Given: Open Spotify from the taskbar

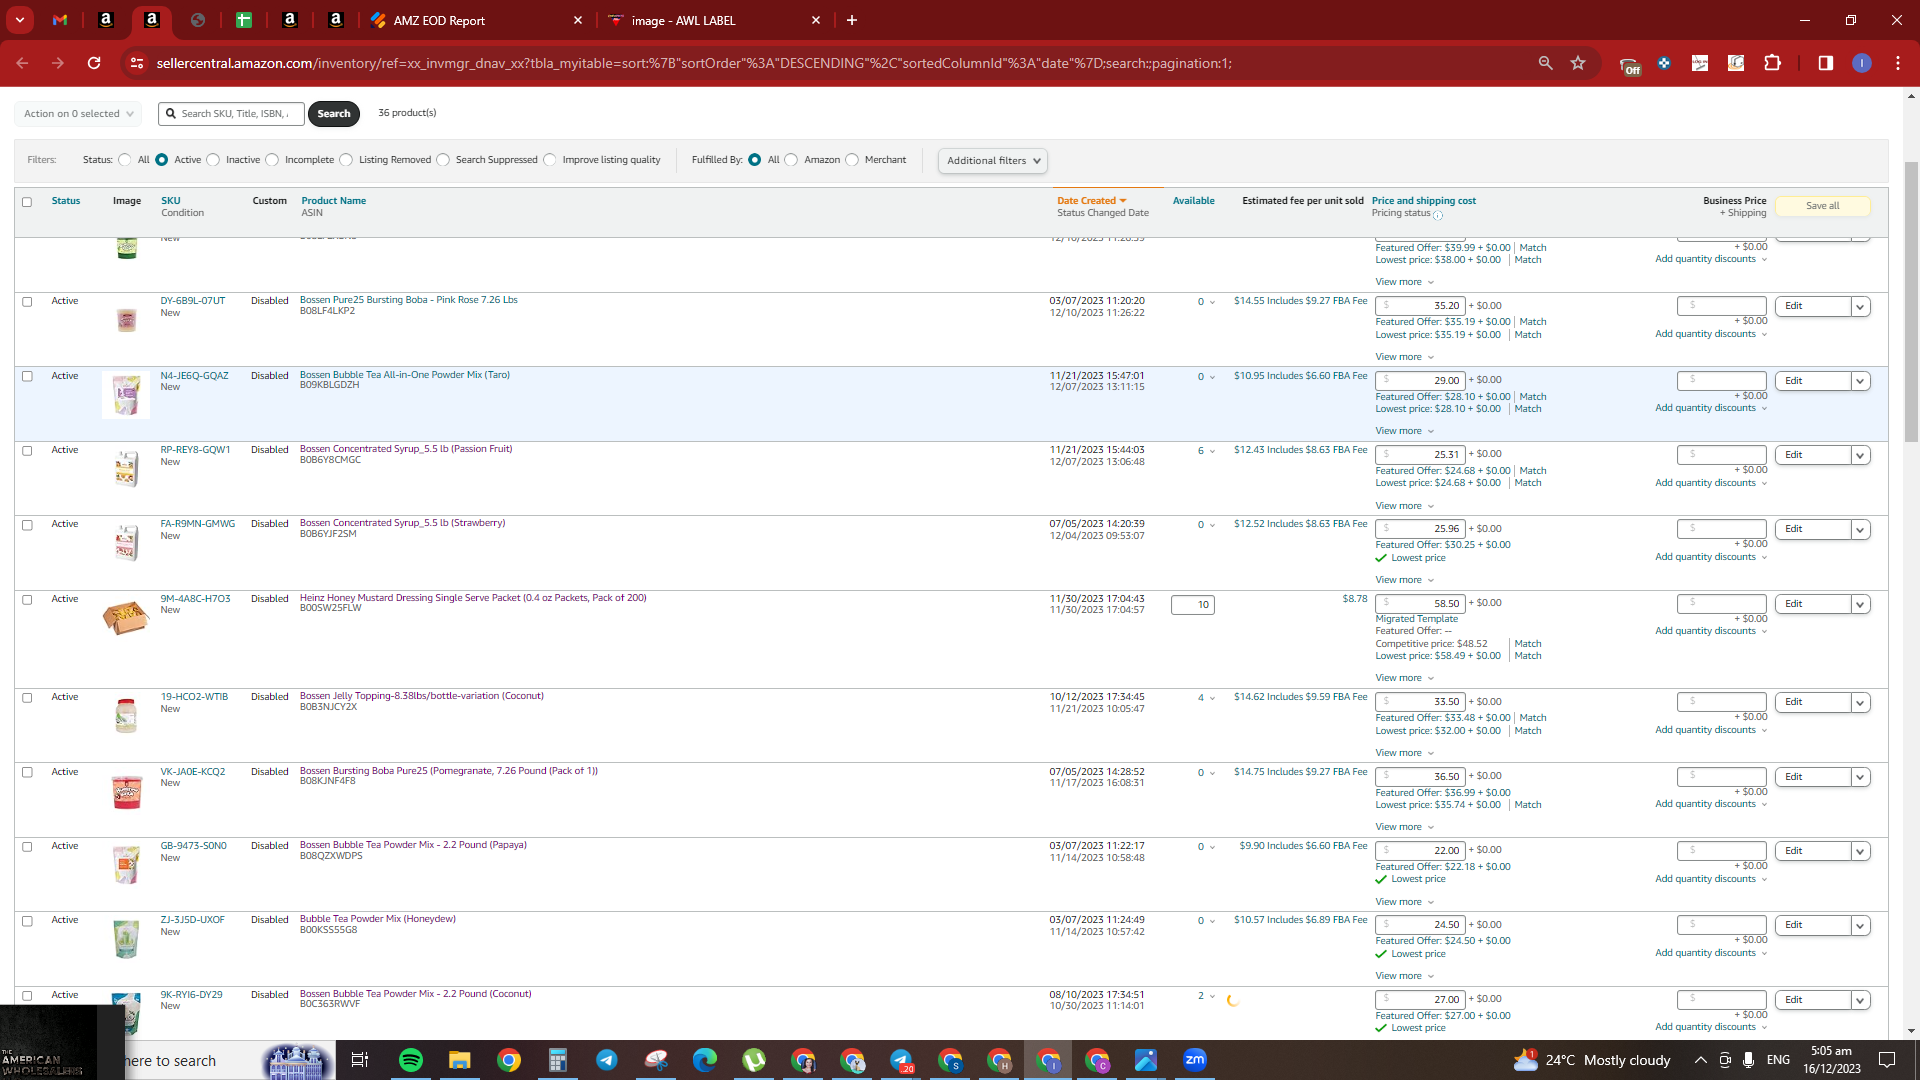Looking at the screenshot, I should pos(411,1060).
